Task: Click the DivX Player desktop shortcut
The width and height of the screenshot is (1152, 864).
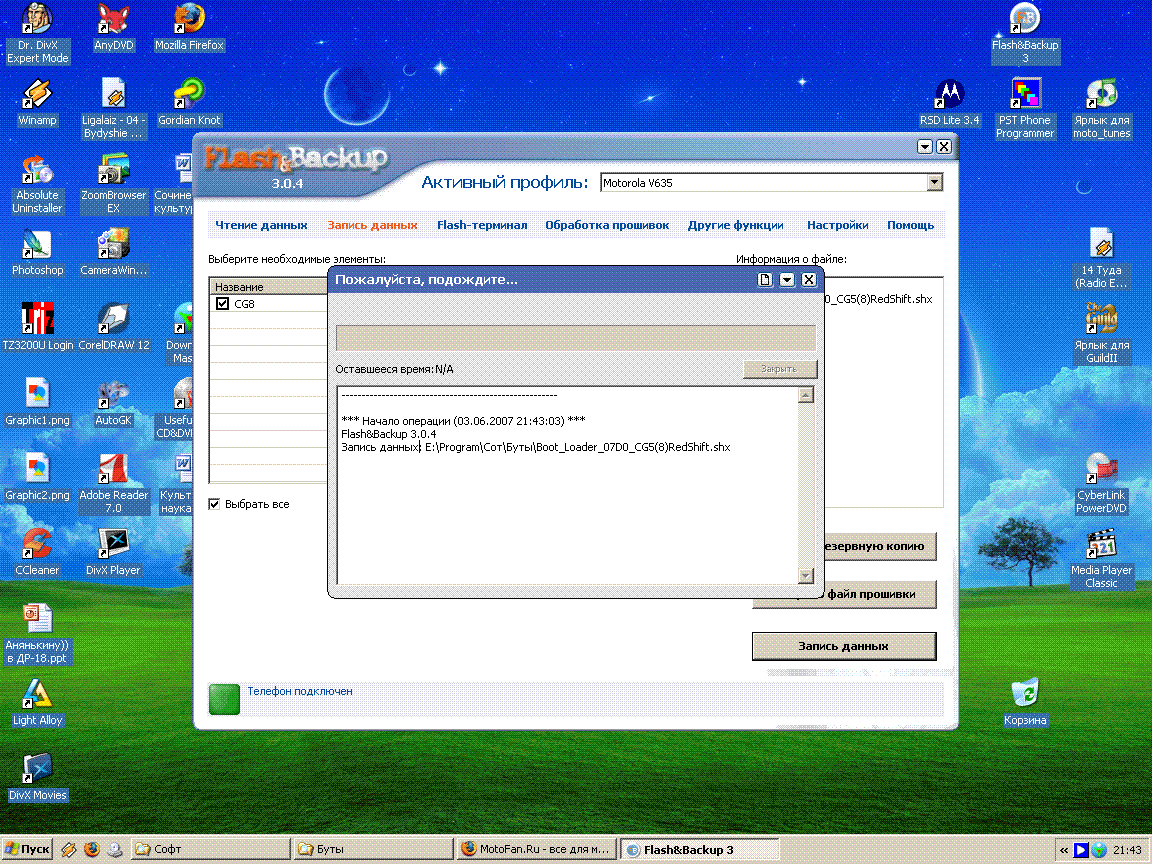Action: (114, 552)
